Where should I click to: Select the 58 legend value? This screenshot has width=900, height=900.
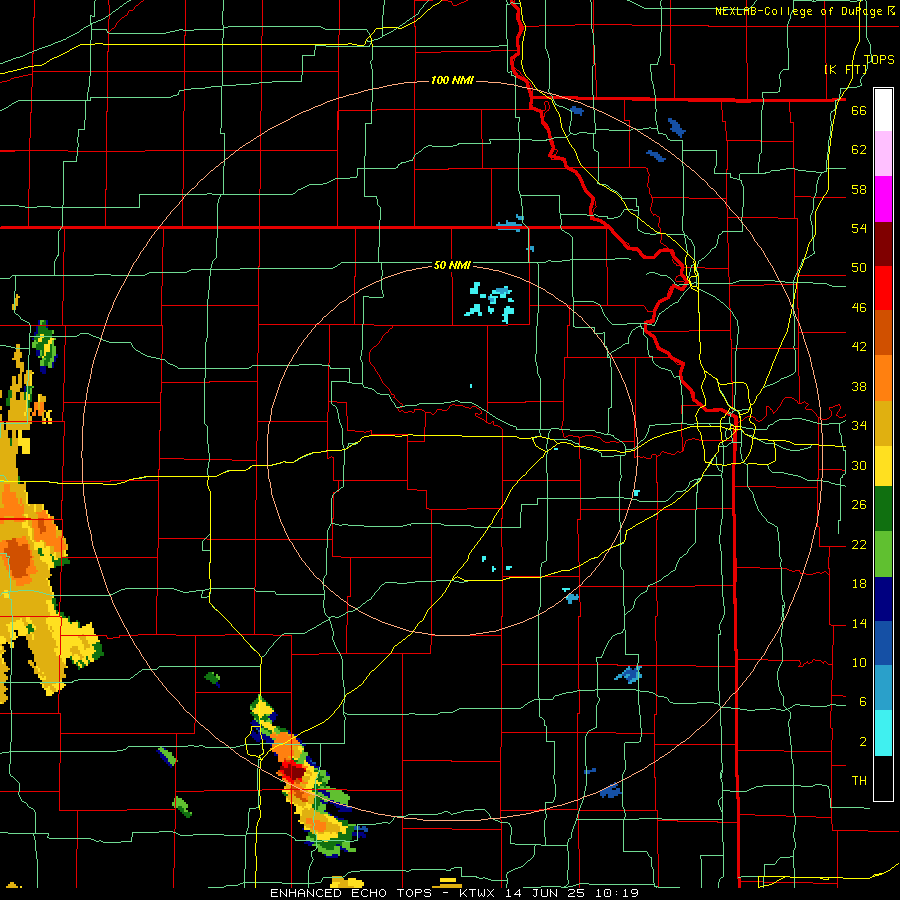(x=859, y=189)
